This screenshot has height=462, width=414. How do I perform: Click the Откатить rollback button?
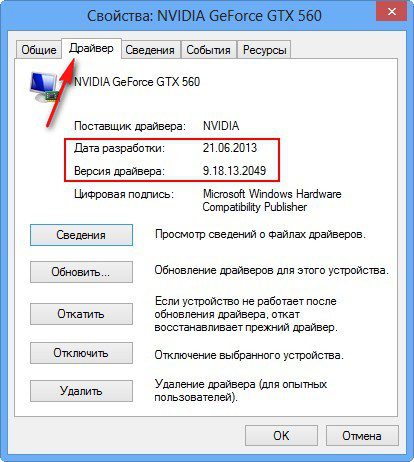[81, 314]
